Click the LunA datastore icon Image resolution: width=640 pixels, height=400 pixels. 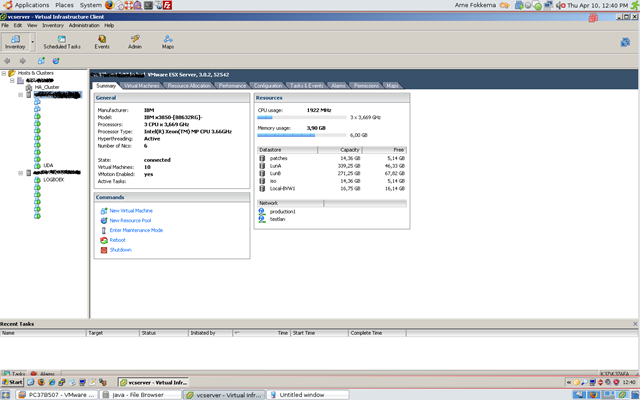pos(262,165)
